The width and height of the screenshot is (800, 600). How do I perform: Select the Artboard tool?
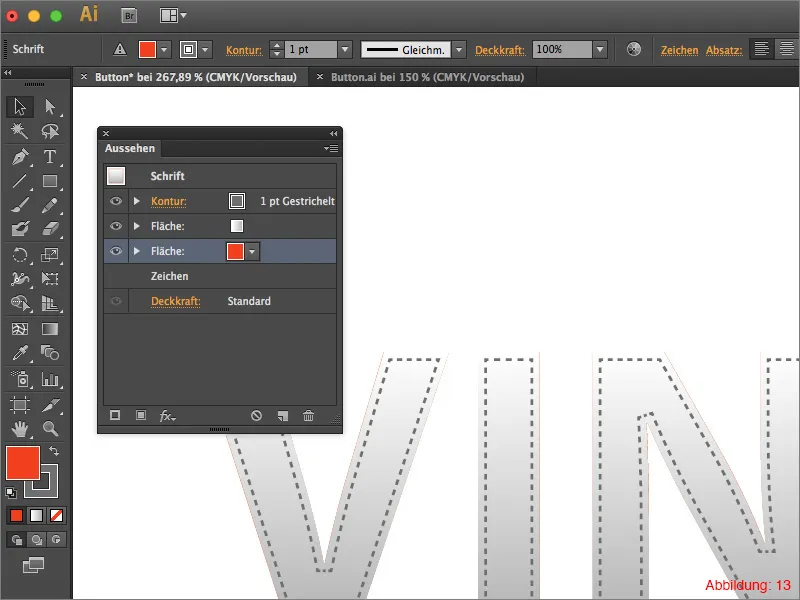20,405
